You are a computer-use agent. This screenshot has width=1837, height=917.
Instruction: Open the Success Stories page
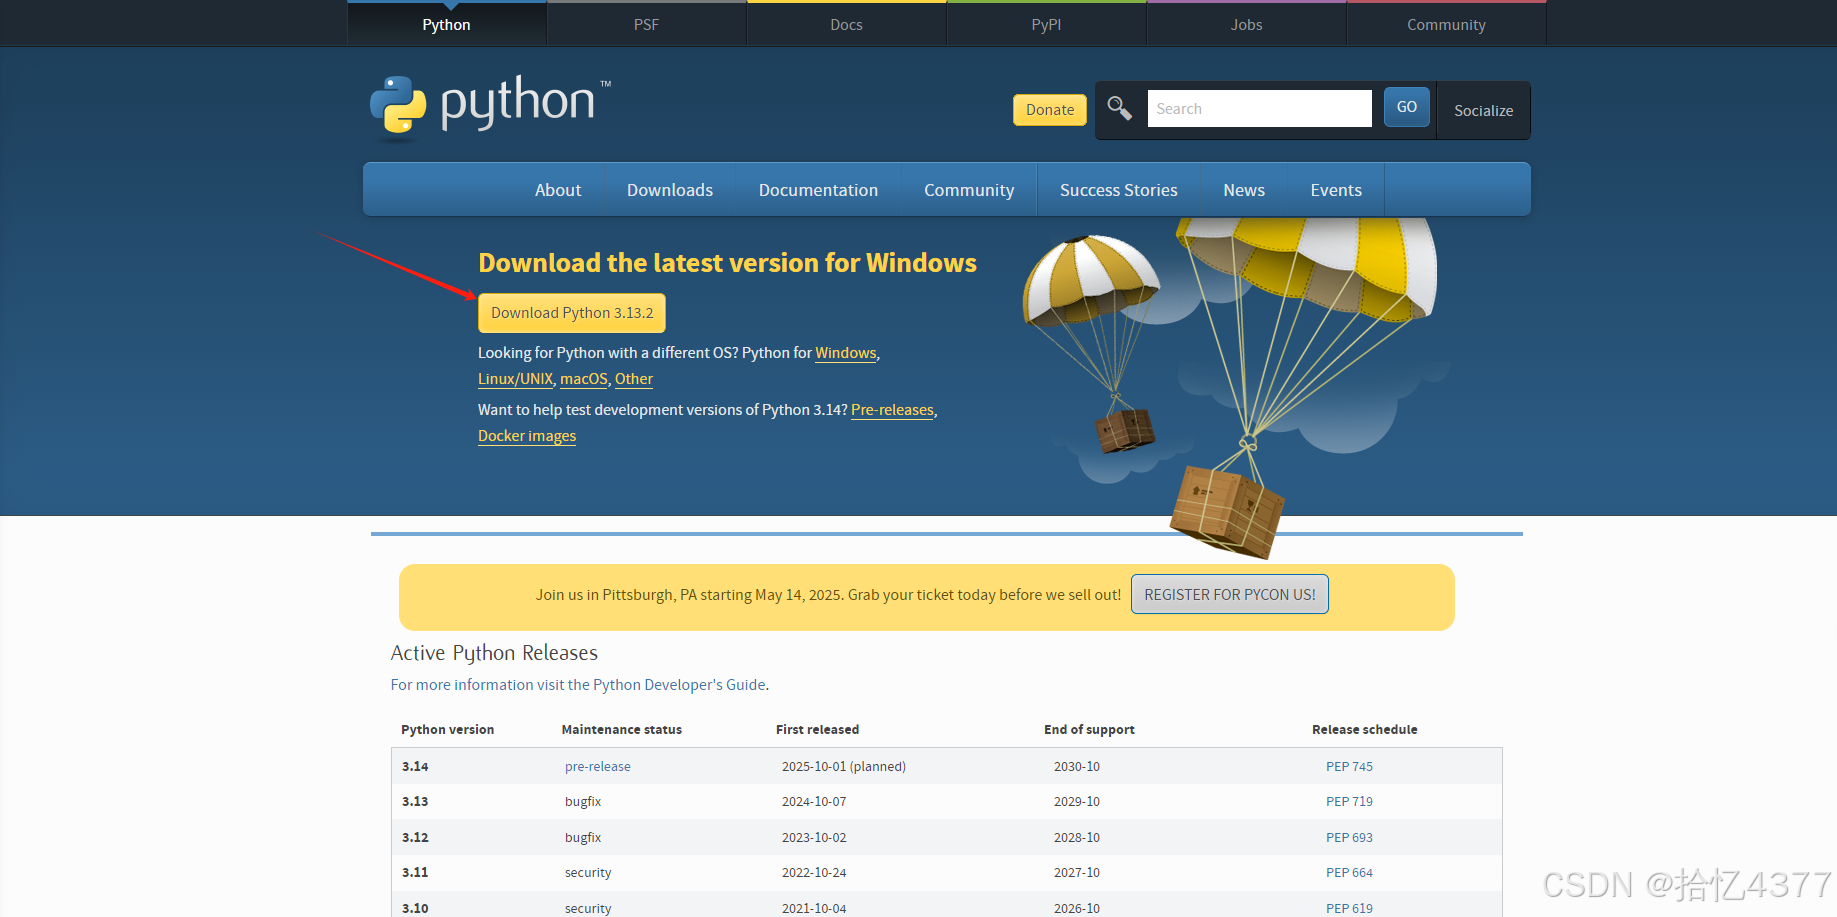point(1118,189)
